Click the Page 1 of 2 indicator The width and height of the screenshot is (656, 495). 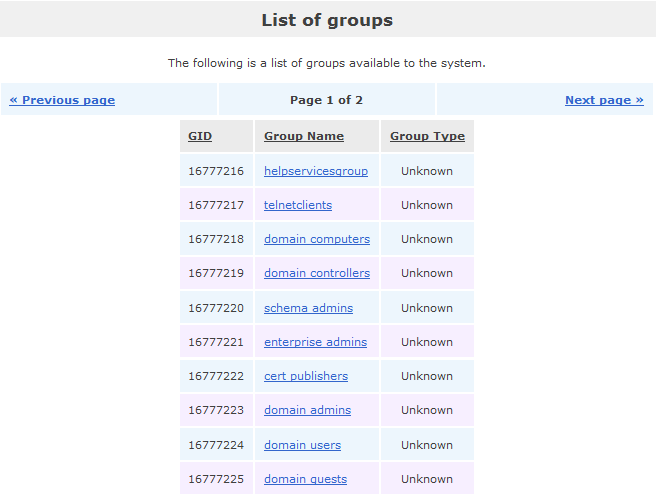[x=326, y=100]
